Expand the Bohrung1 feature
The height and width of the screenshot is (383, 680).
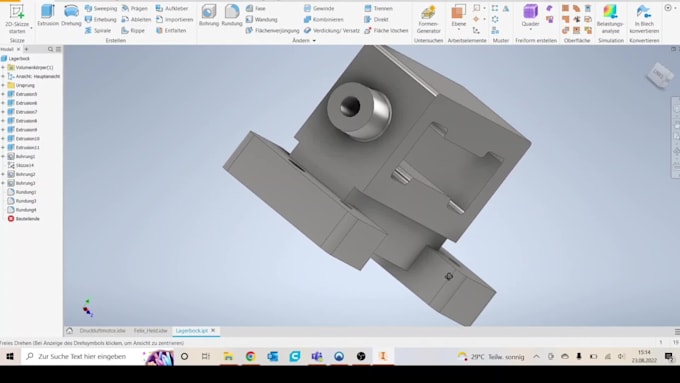pyautogui.click(x=3, y=157)
